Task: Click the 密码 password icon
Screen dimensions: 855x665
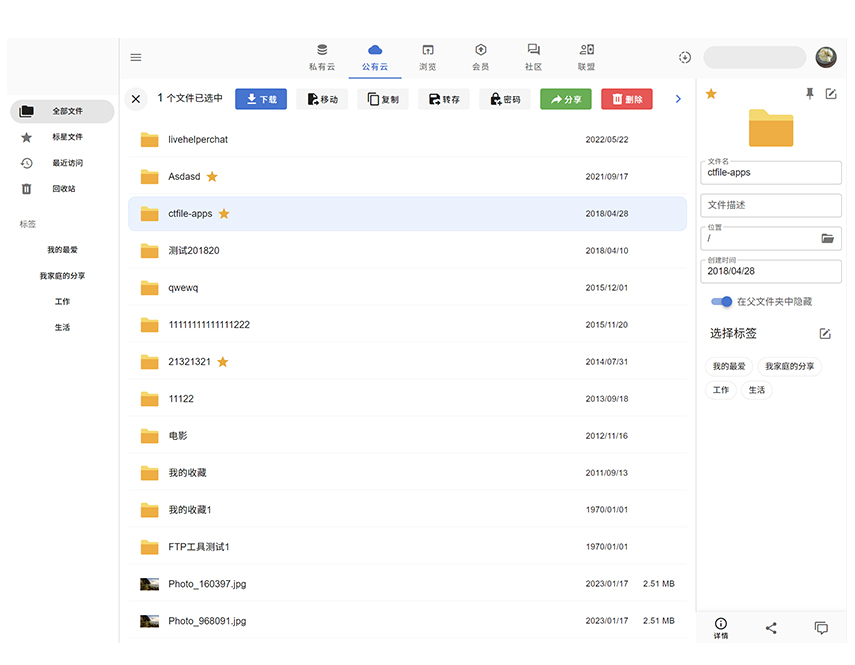Action: [504, 99]
